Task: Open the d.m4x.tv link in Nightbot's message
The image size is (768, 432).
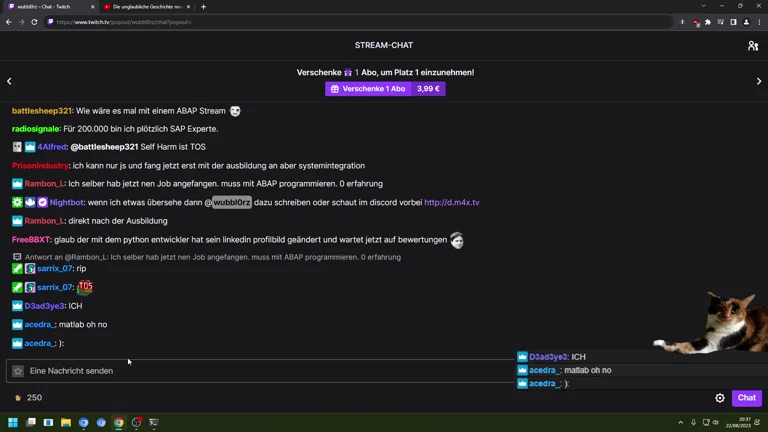Action: click(x=451, y=202)
